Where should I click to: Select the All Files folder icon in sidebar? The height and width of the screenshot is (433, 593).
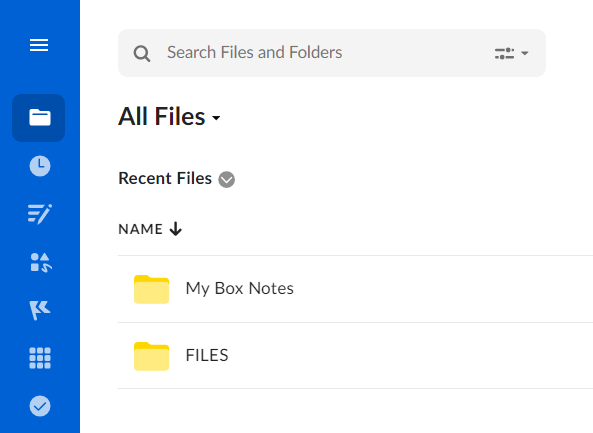39,118
